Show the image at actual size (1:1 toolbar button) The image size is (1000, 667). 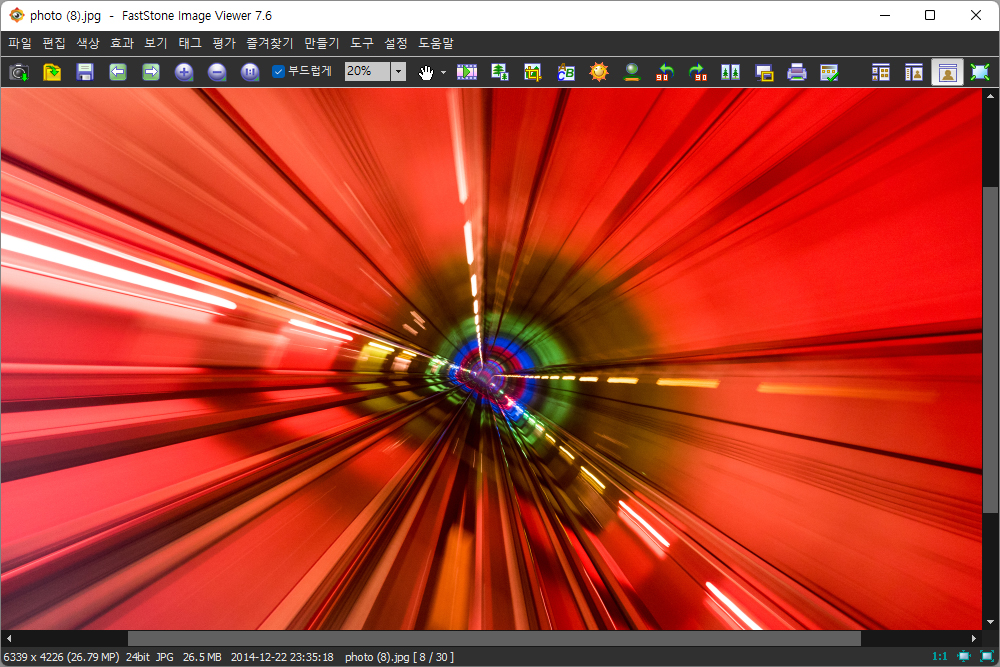tap(250, 72)
